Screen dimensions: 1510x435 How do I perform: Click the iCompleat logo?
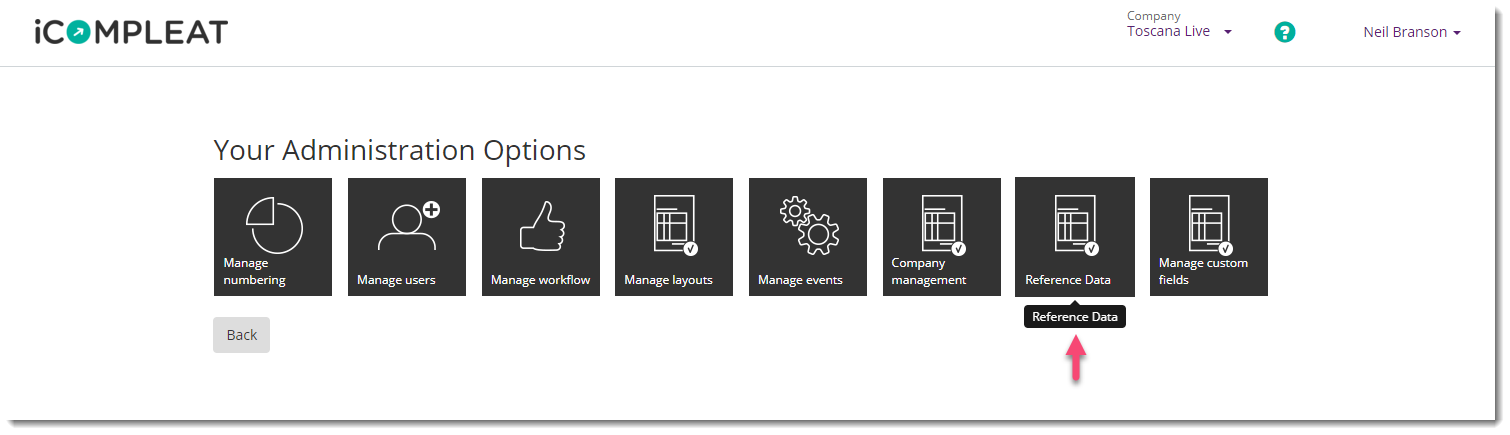pos(131,32)
